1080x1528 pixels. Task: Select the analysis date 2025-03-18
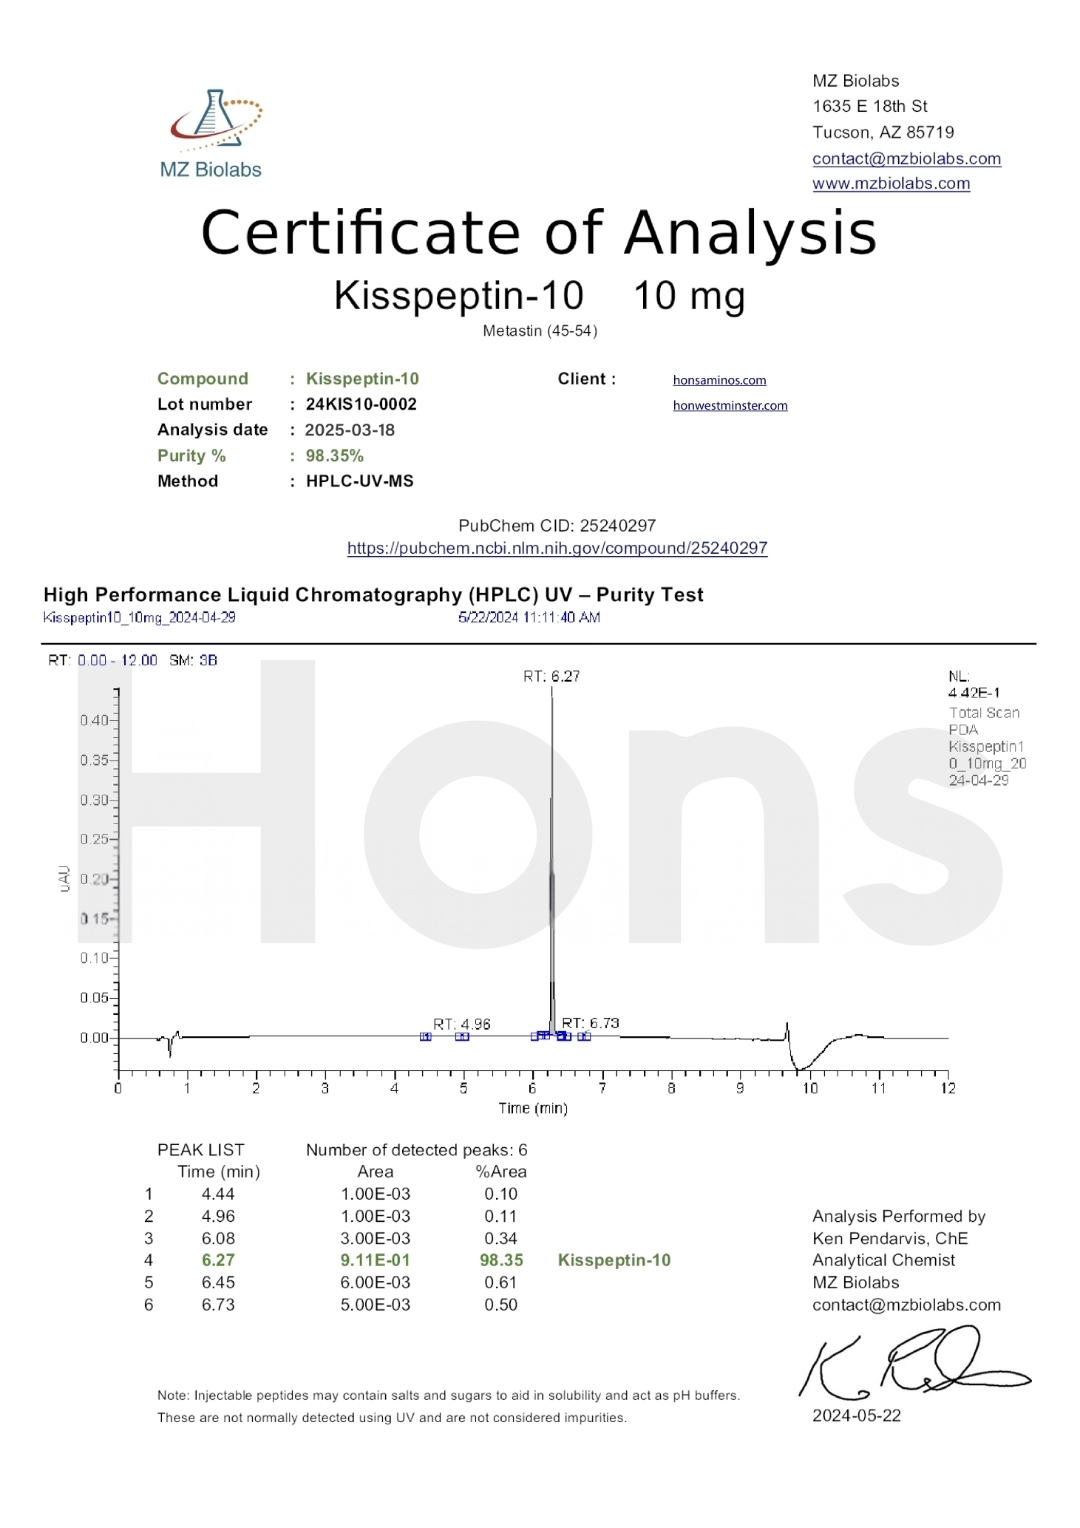point(350,430)
